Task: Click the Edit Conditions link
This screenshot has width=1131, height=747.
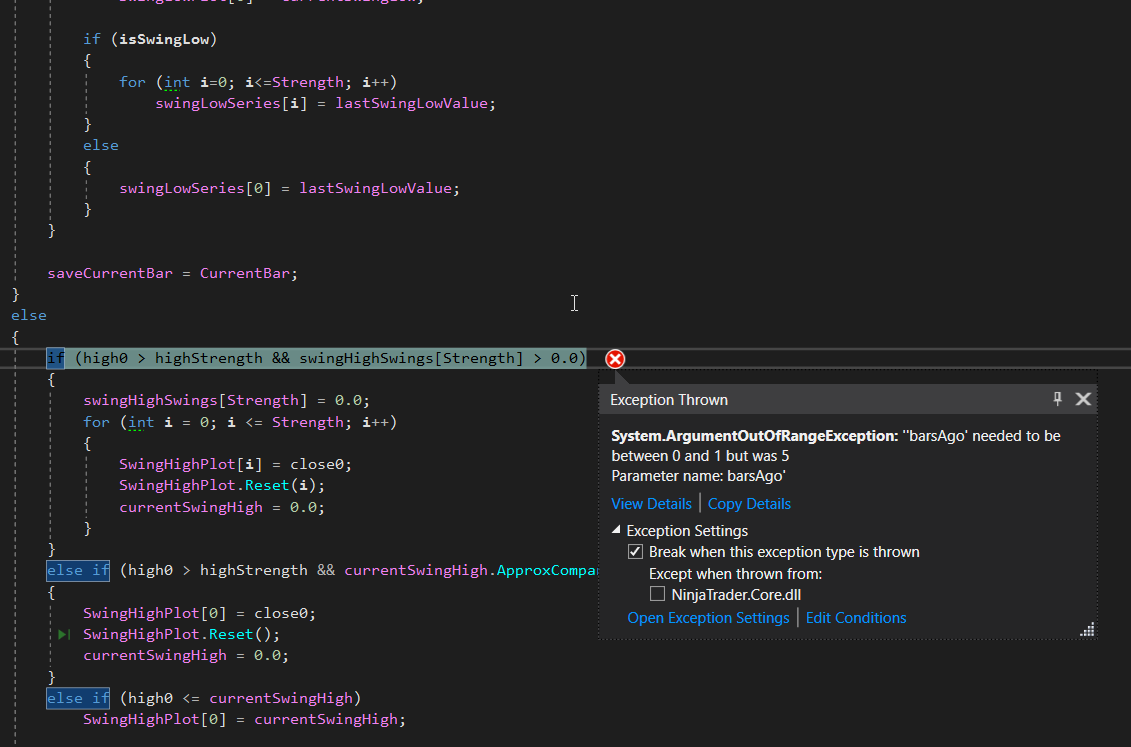Action: click(x=855, y=618)
